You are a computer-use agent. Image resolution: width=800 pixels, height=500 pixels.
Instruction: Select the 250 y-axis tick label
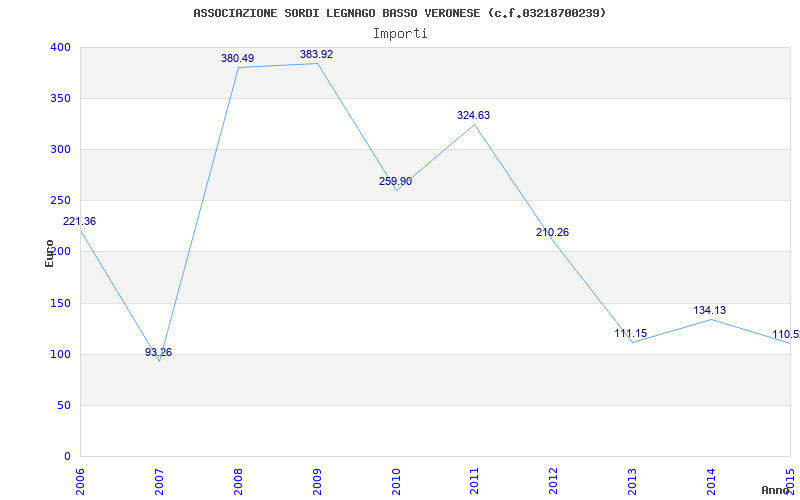click(x=60, y=201)
